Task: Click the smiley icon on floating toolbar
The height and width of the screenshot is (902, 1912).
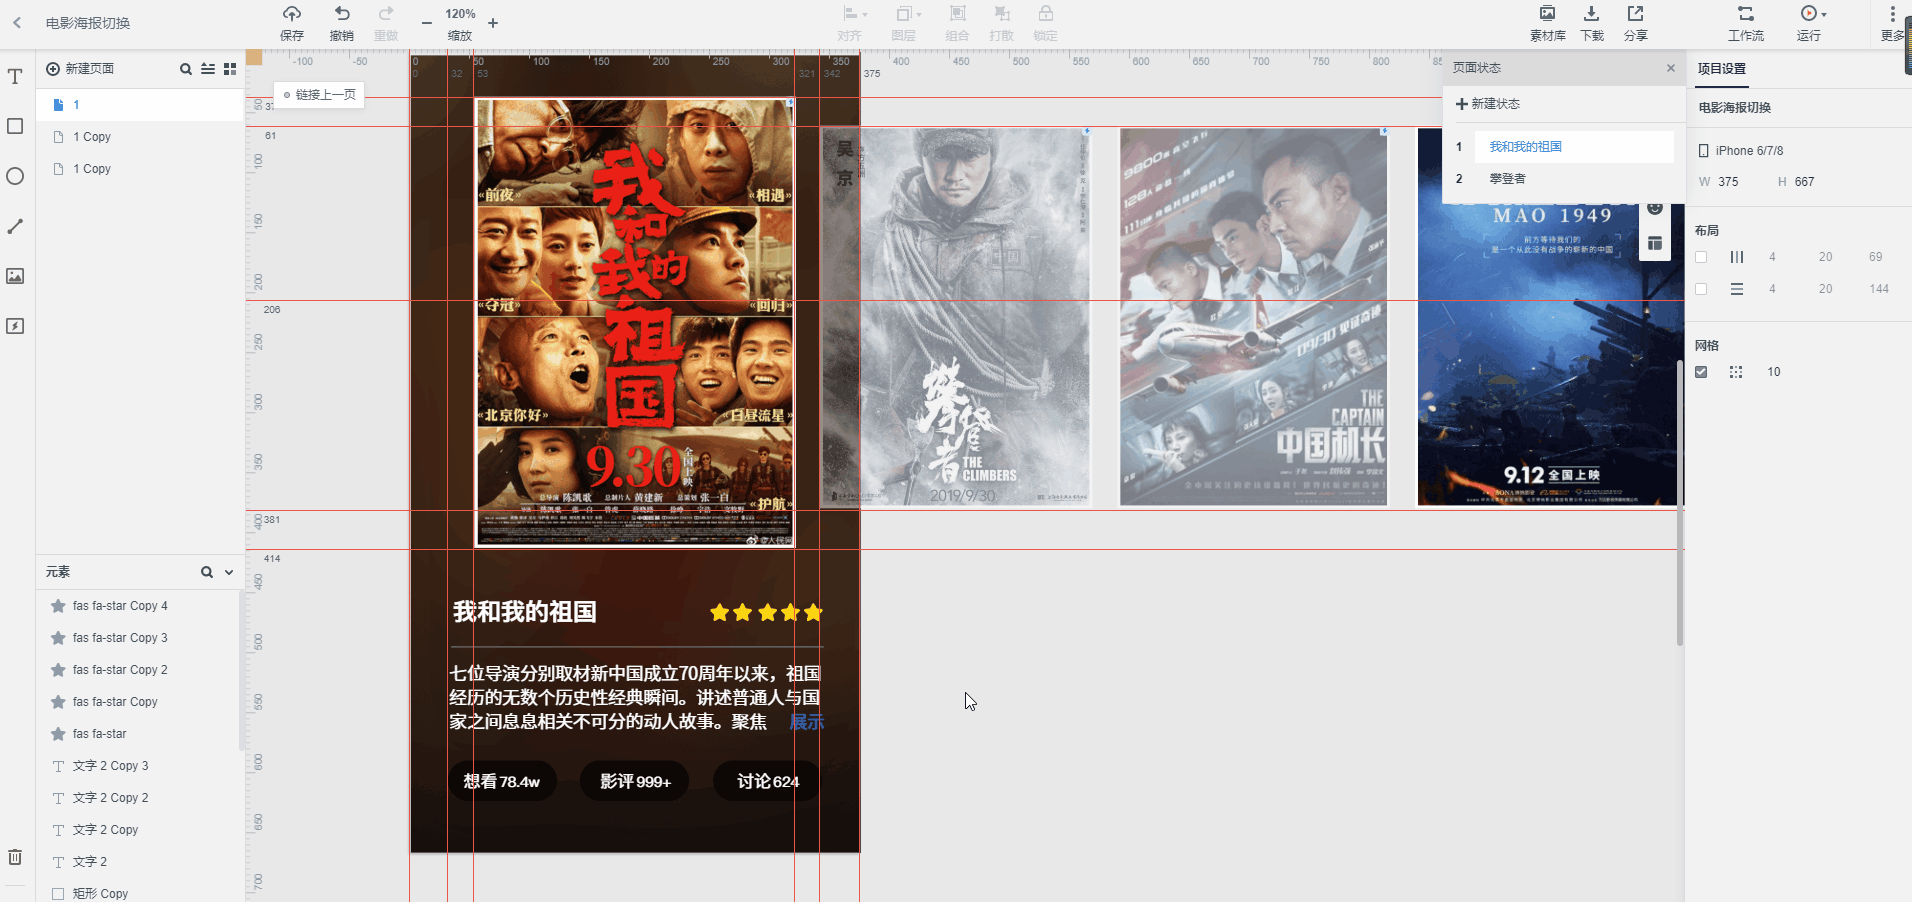Action: (x=1655, y=208)
